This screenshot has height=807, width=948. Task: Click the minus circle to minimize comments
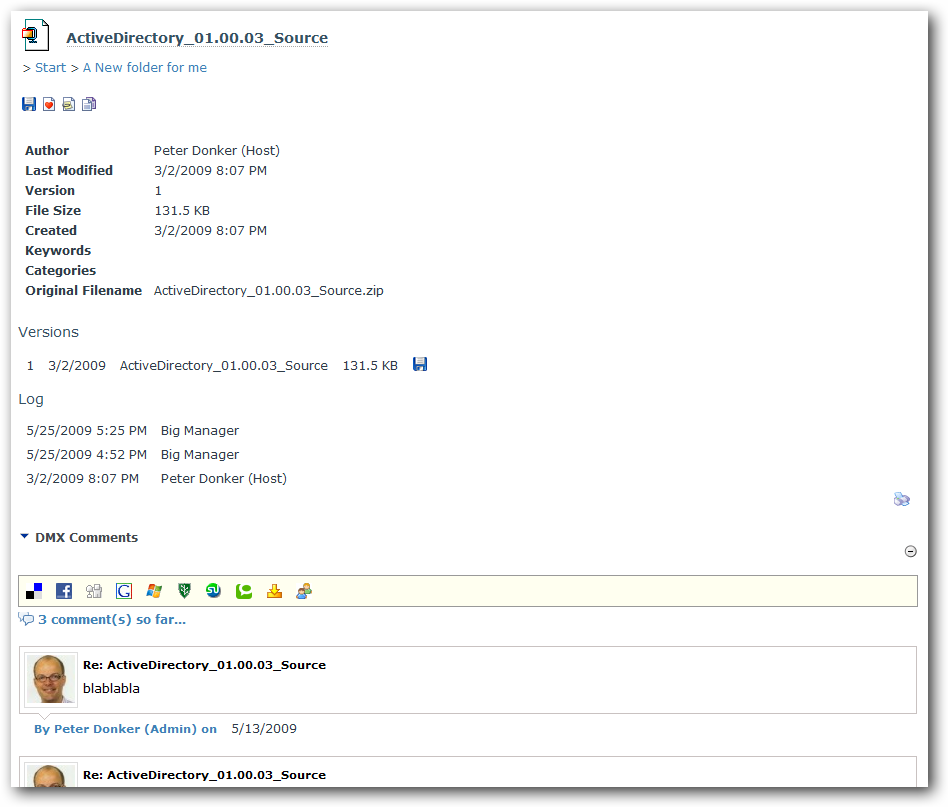(x=911, y=551)
